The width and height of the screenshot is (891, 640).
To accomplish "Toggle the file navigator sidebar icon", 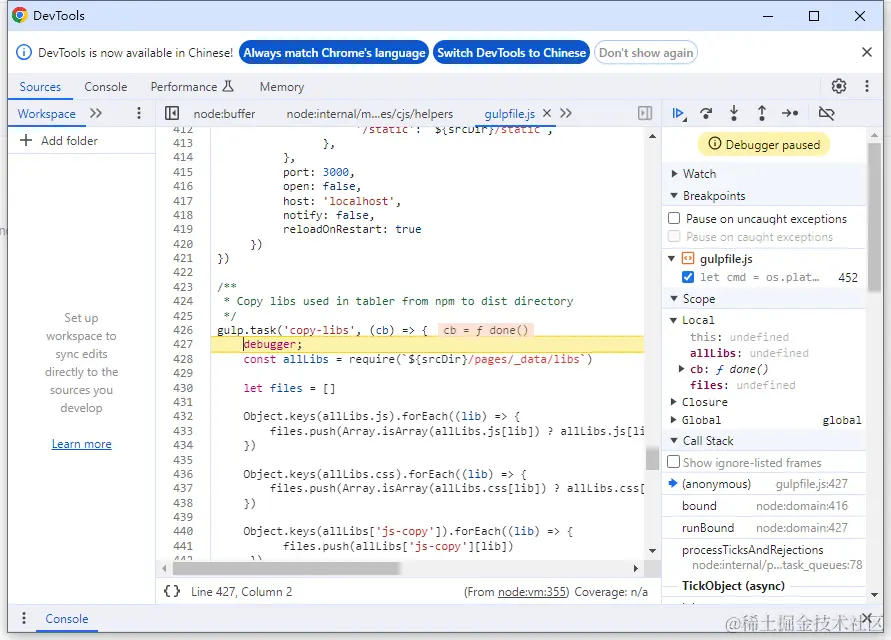I will point(172,114).
